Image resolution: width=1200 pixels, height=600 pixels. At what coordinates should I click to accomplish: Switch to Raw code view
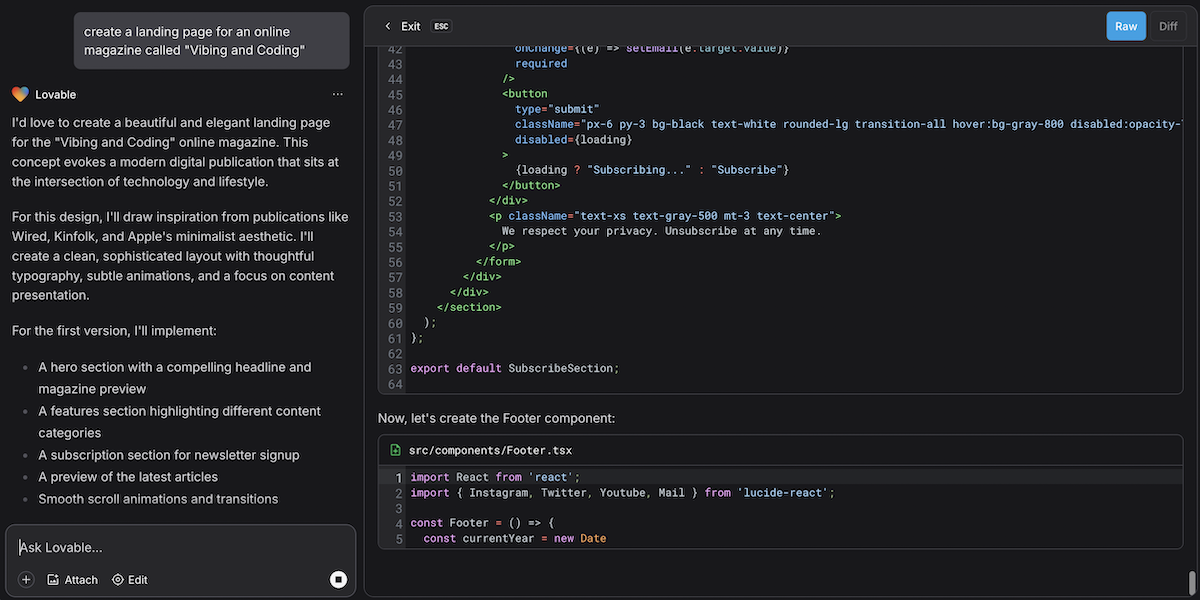click(1126, 26)
